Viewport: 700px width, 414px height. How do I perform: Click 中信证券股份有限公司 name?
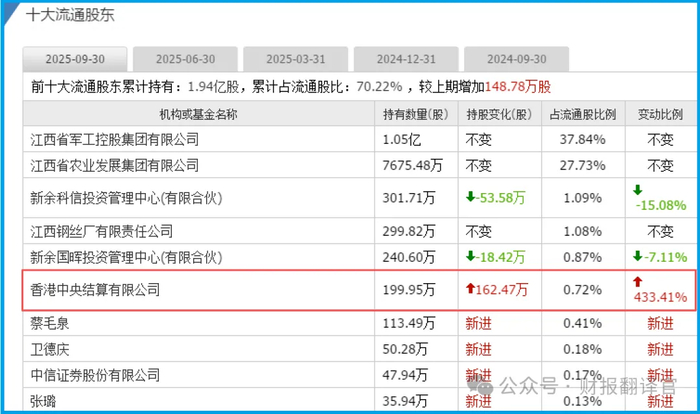point(95,375)
